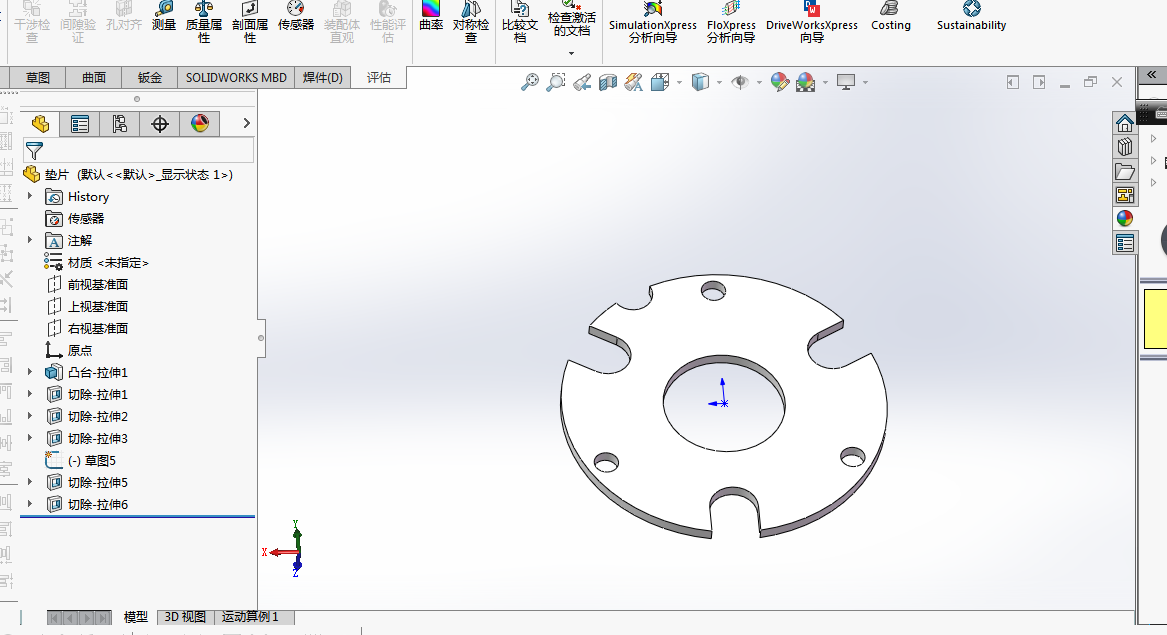This screenshot has width=1167, height=635.
Task: Open the Sensor (传感器) tool
Action: pos(295,18)
